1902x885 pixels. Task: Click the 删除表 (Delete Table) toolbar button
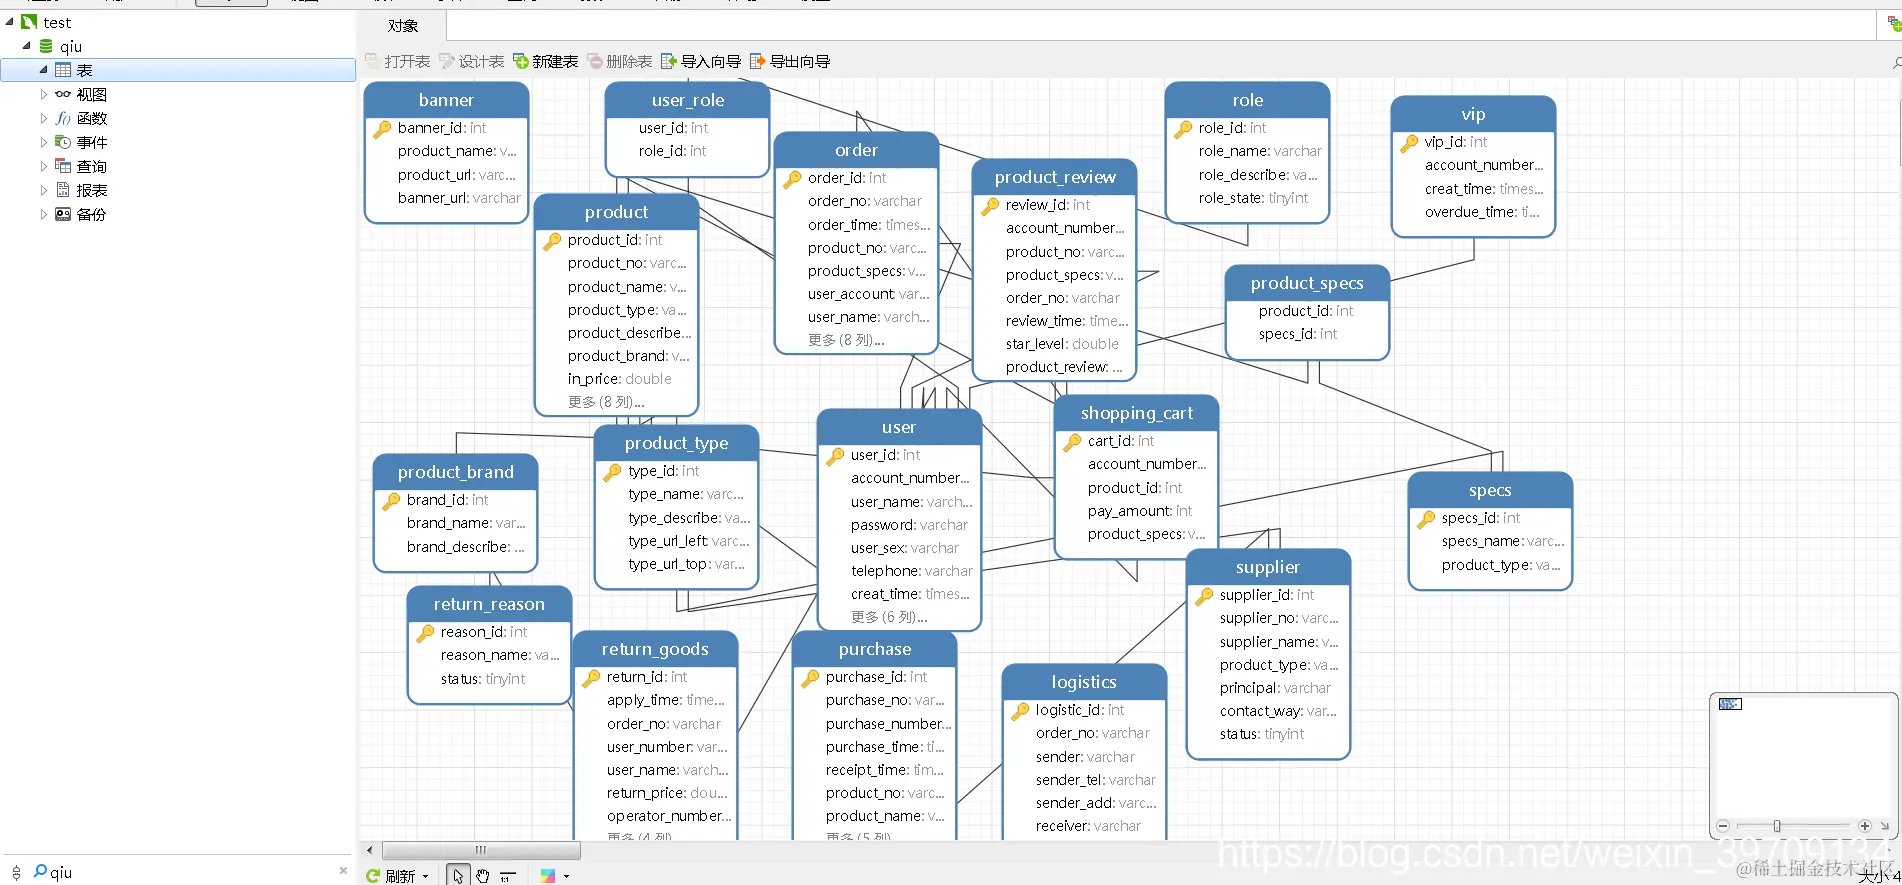tap(620, 61)
